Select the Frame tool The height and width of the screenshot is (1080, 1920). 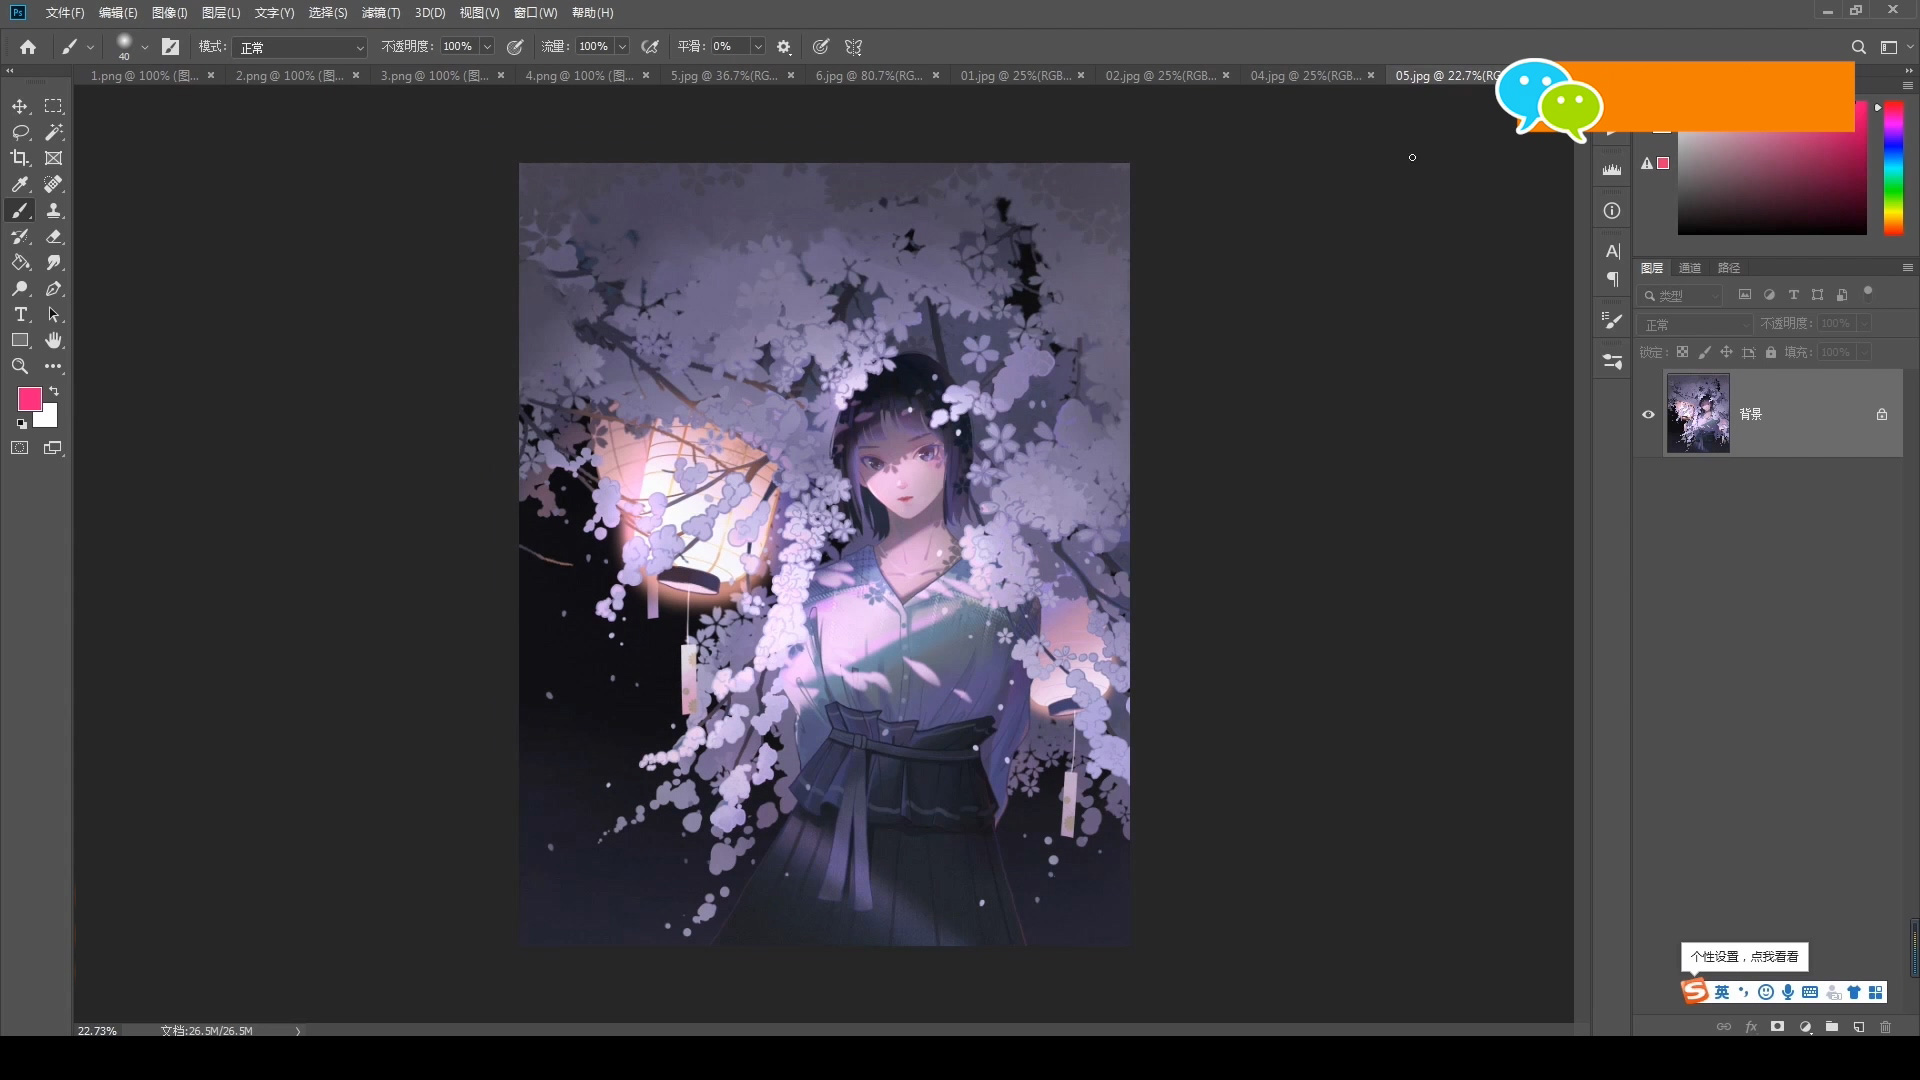54,158
